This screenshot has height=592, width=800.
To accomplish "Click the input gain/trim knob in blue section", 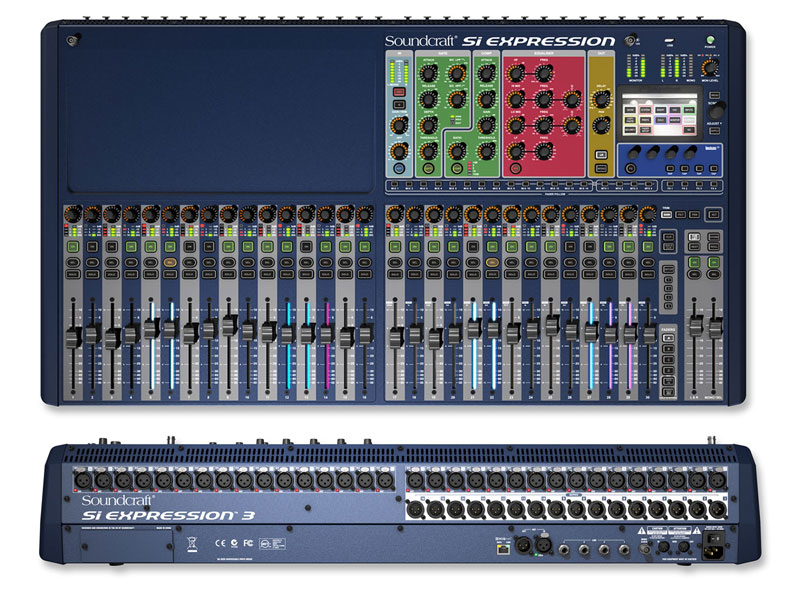I will [x=399, y=125].
